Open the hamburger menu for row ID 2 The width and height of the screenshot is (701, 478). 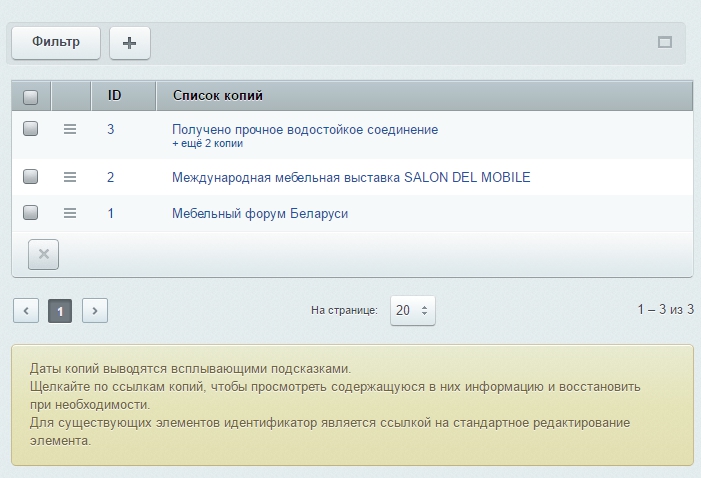pyautogui.click(x=70, y=177)
